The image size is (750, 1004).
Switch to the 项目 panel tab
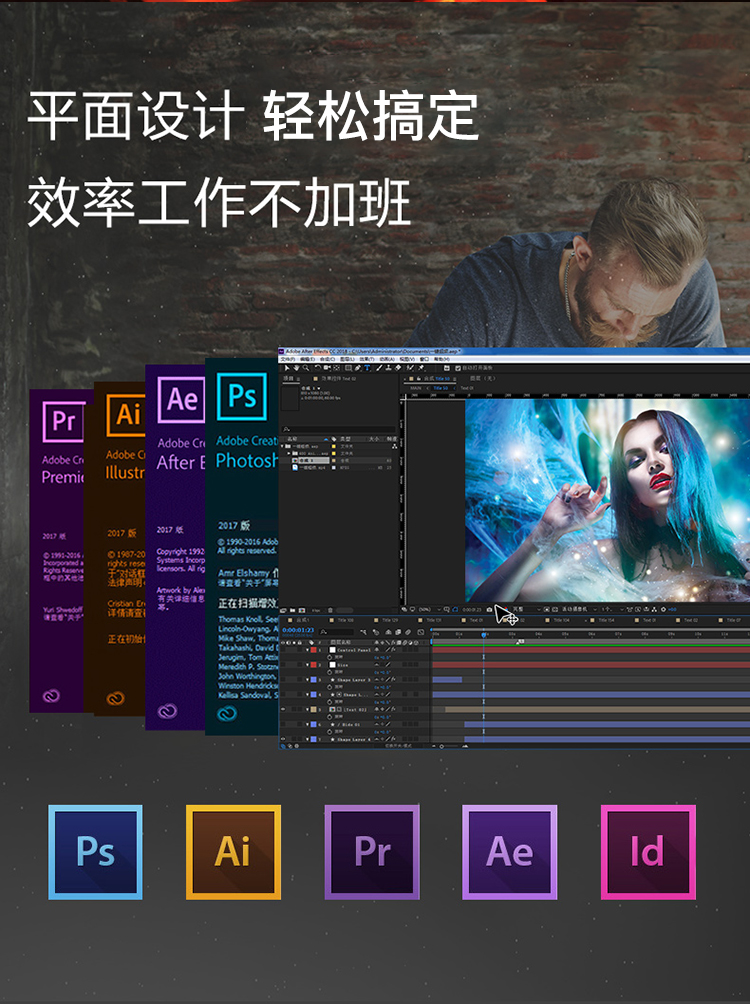tap(288, 378)
